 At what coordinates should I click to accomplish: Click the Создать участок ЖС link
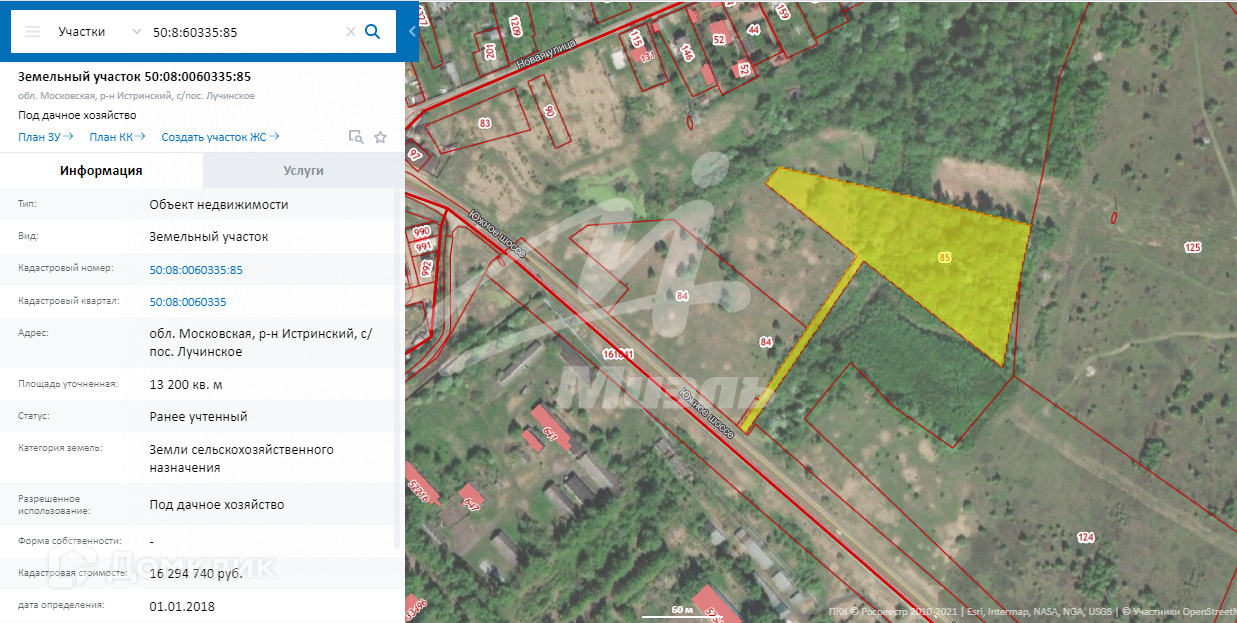click(220, 137)
